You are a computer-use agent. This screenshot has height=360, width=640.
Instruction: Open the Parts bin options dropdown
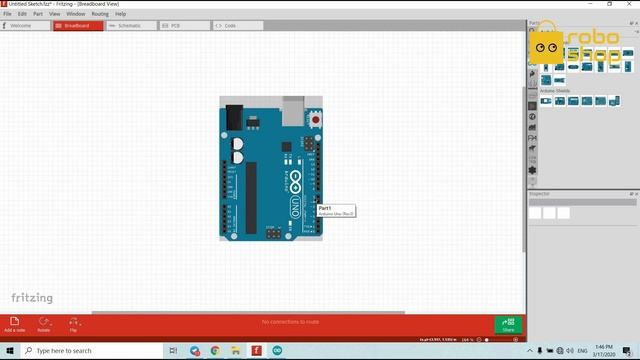pos(636,31)
